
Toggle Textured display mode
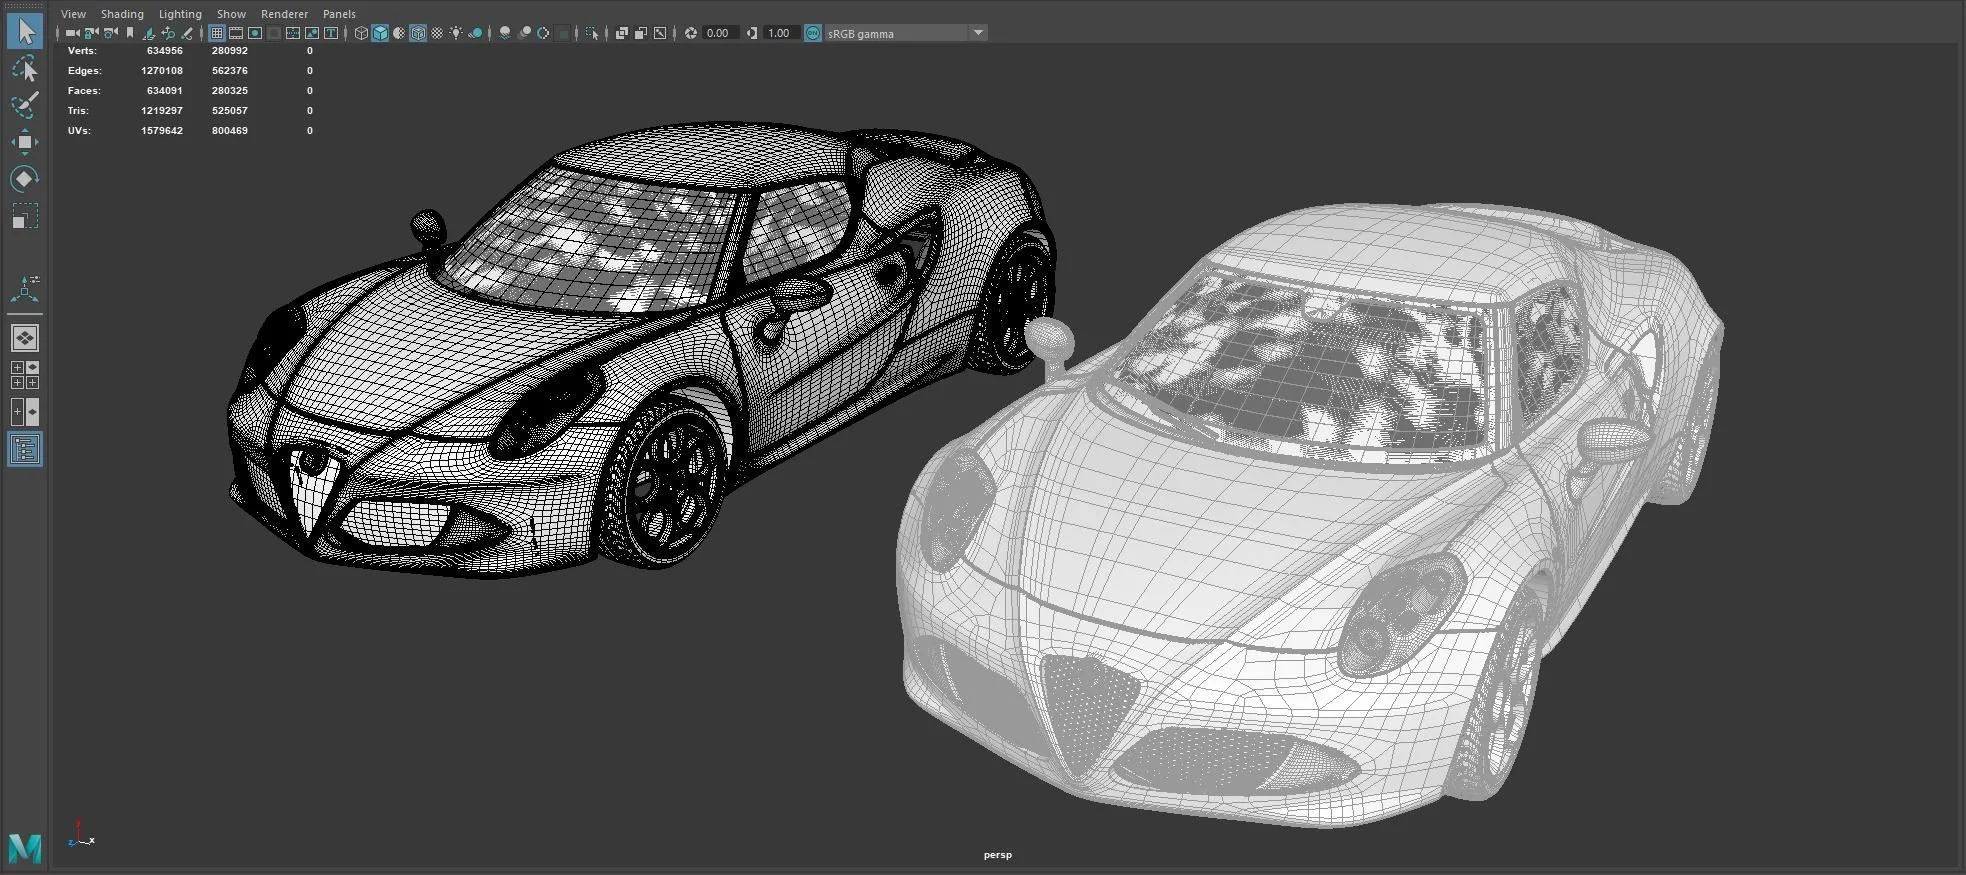(x=437, y=33)
